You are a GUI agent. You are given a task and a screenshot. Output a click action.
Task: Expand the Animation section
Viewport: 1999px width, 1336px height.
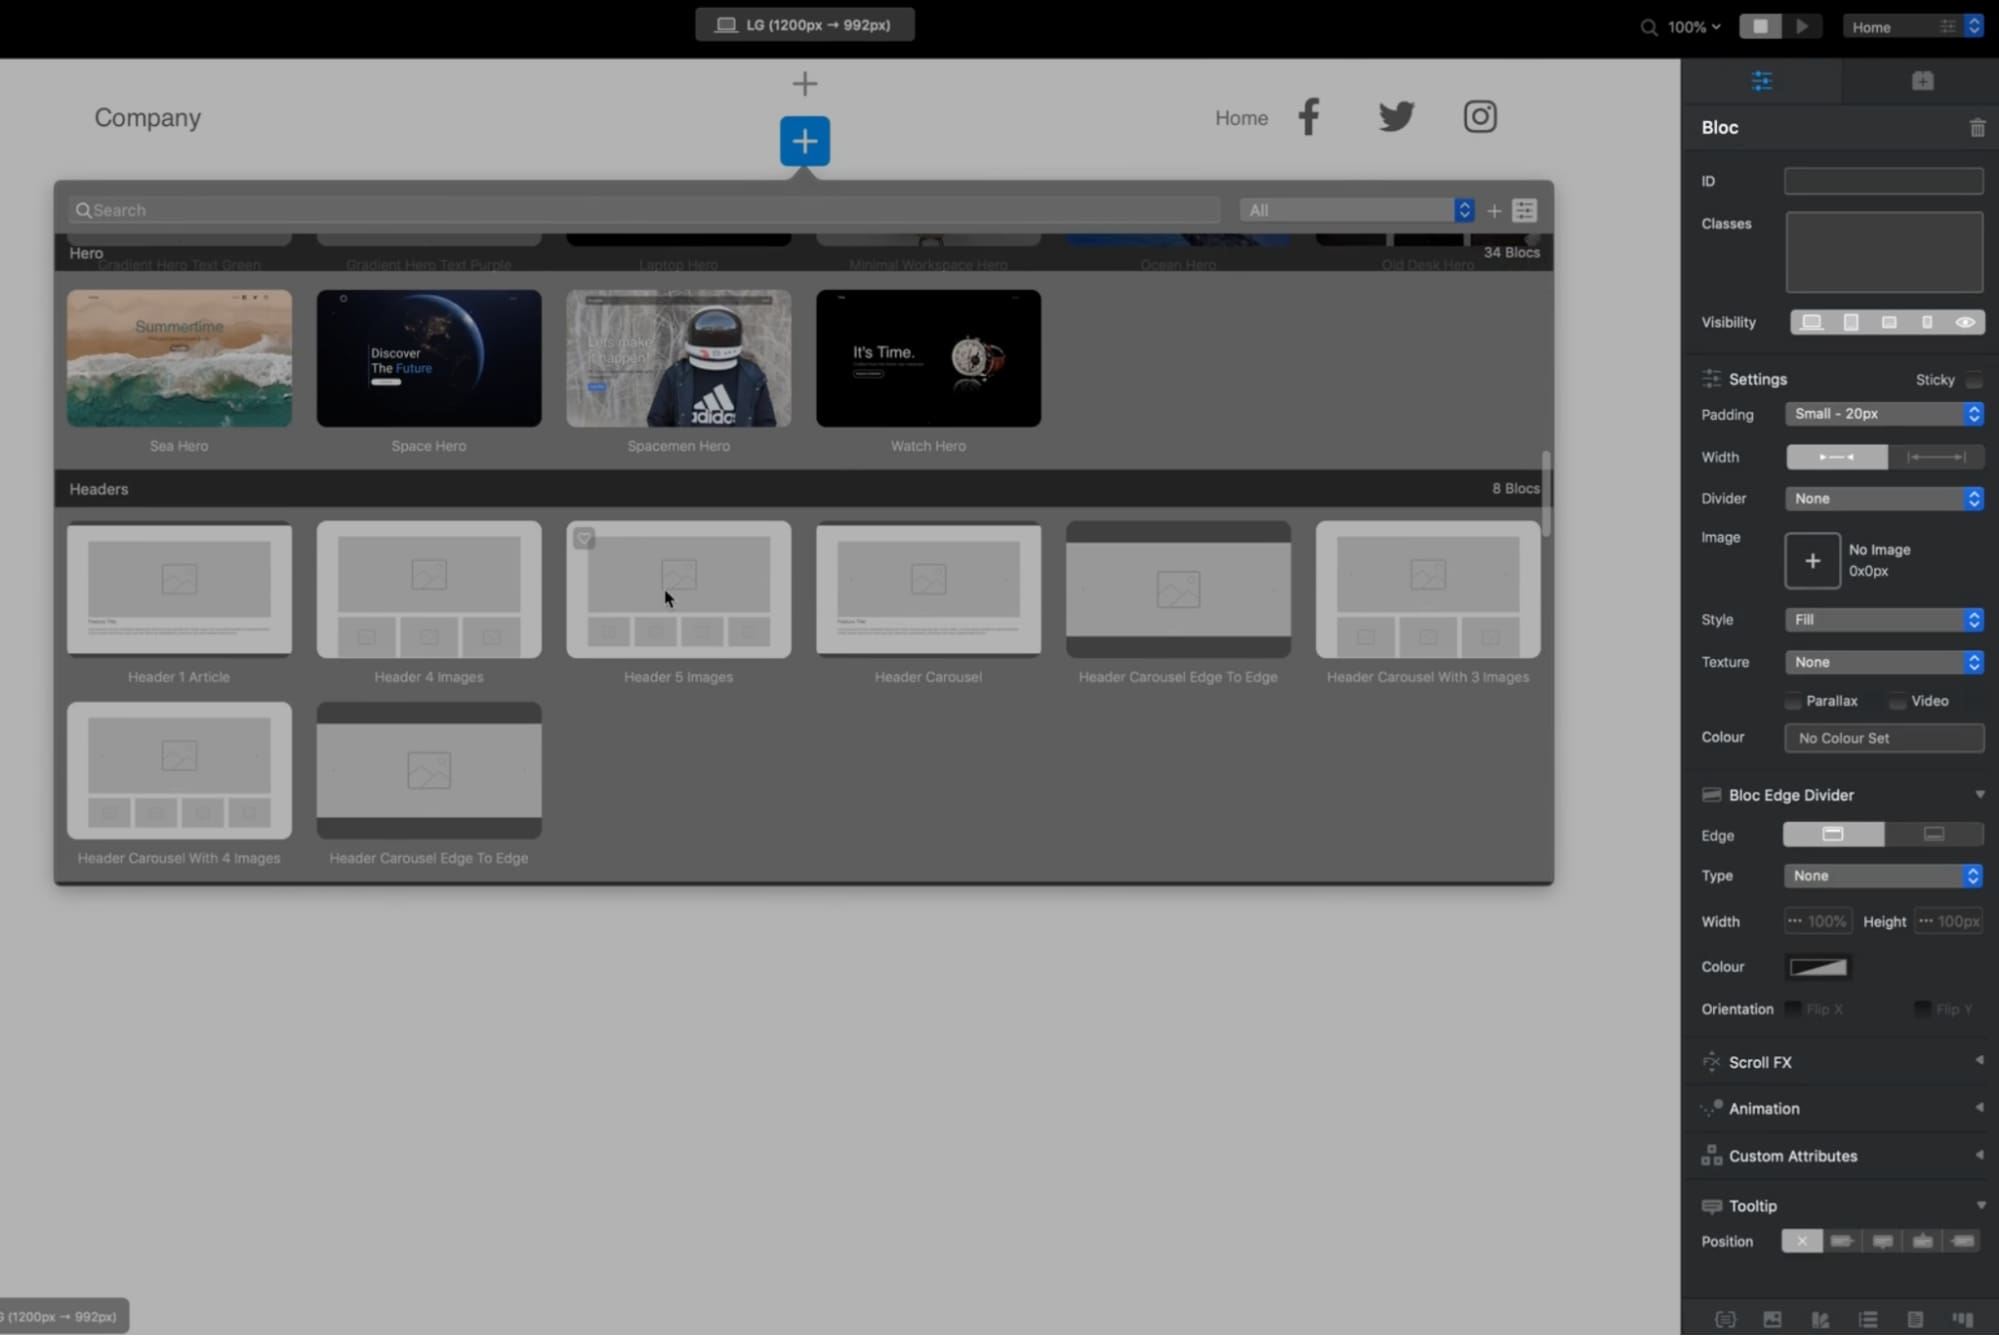pyautogui.click(x=1979, y=1108)
